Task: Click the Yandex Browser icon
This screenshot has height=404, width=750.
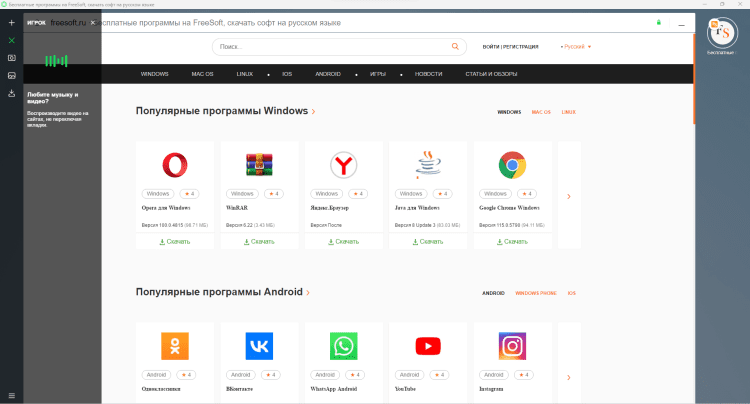Action: pyautogui.click(x=343, y=165)
